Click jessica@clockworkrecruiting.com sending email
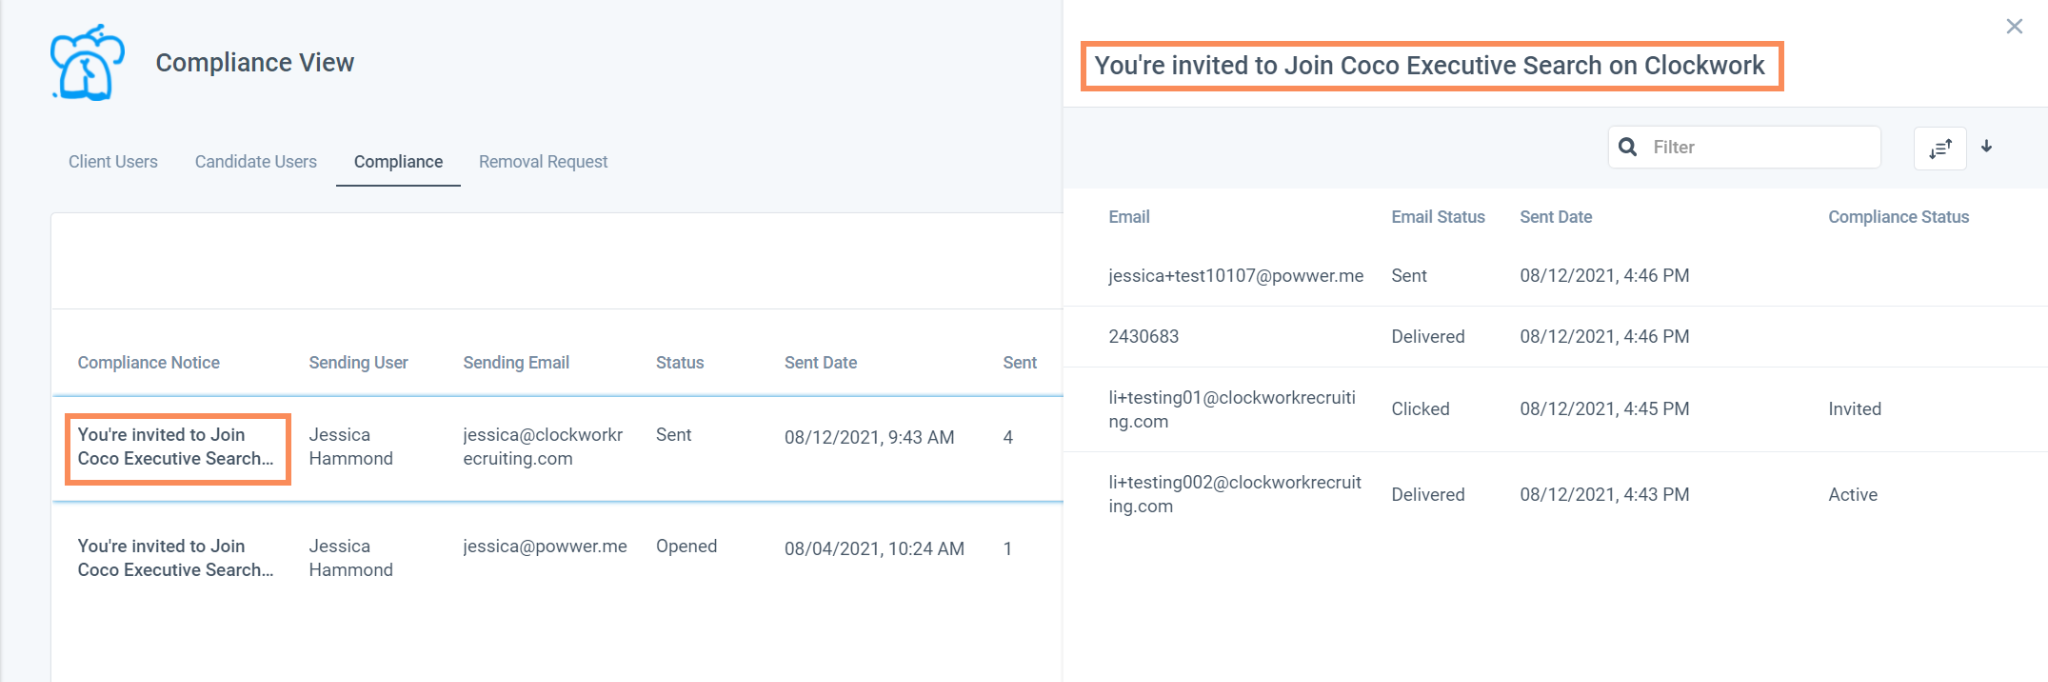 click(543, 447)
